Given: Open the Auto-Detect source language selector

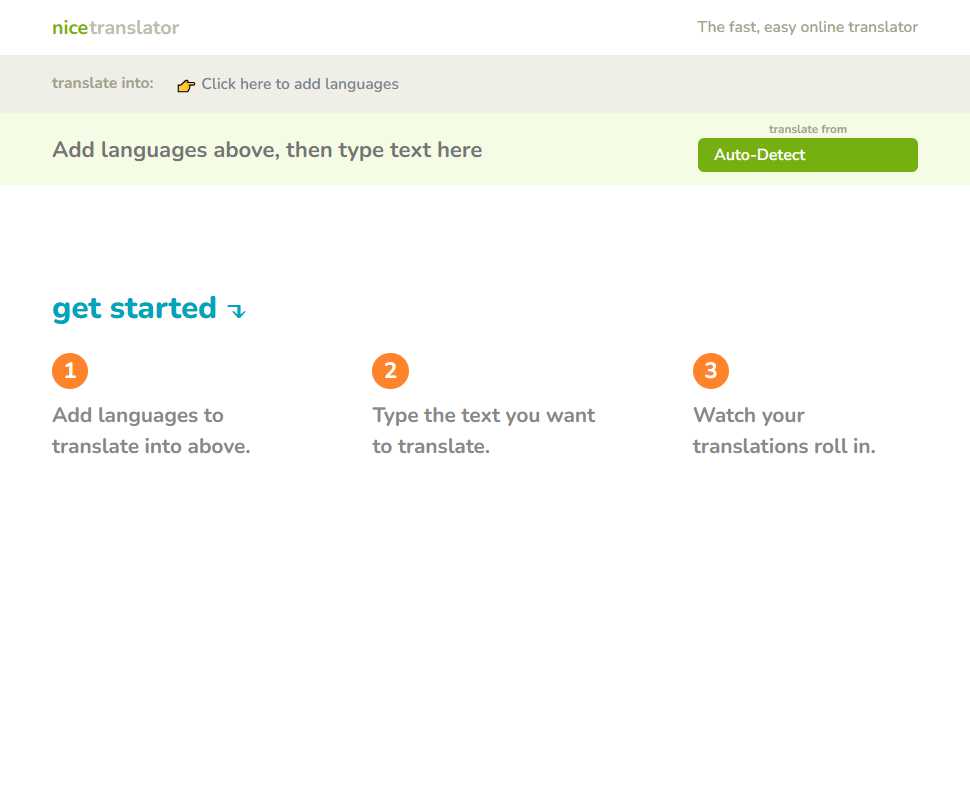Looking at the screenshot, I should point(807,155).
